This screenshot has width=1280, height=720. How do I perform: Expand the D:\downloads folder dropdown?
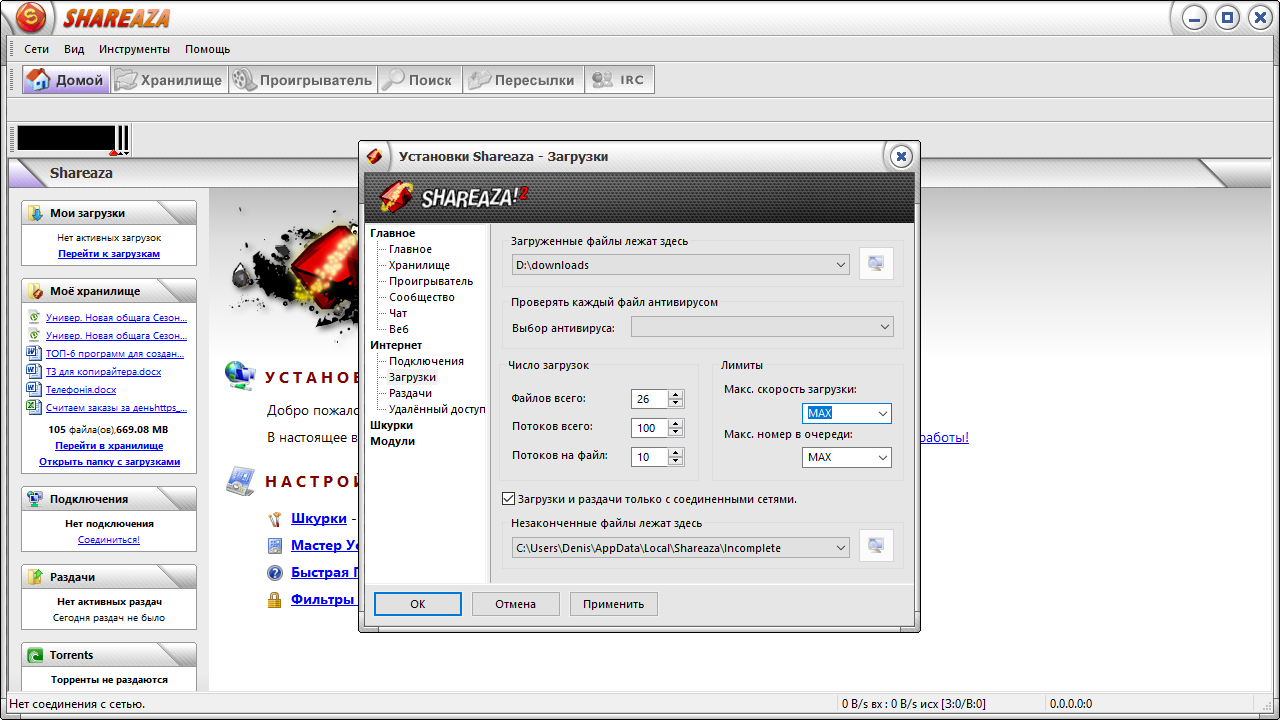(840, 265)
